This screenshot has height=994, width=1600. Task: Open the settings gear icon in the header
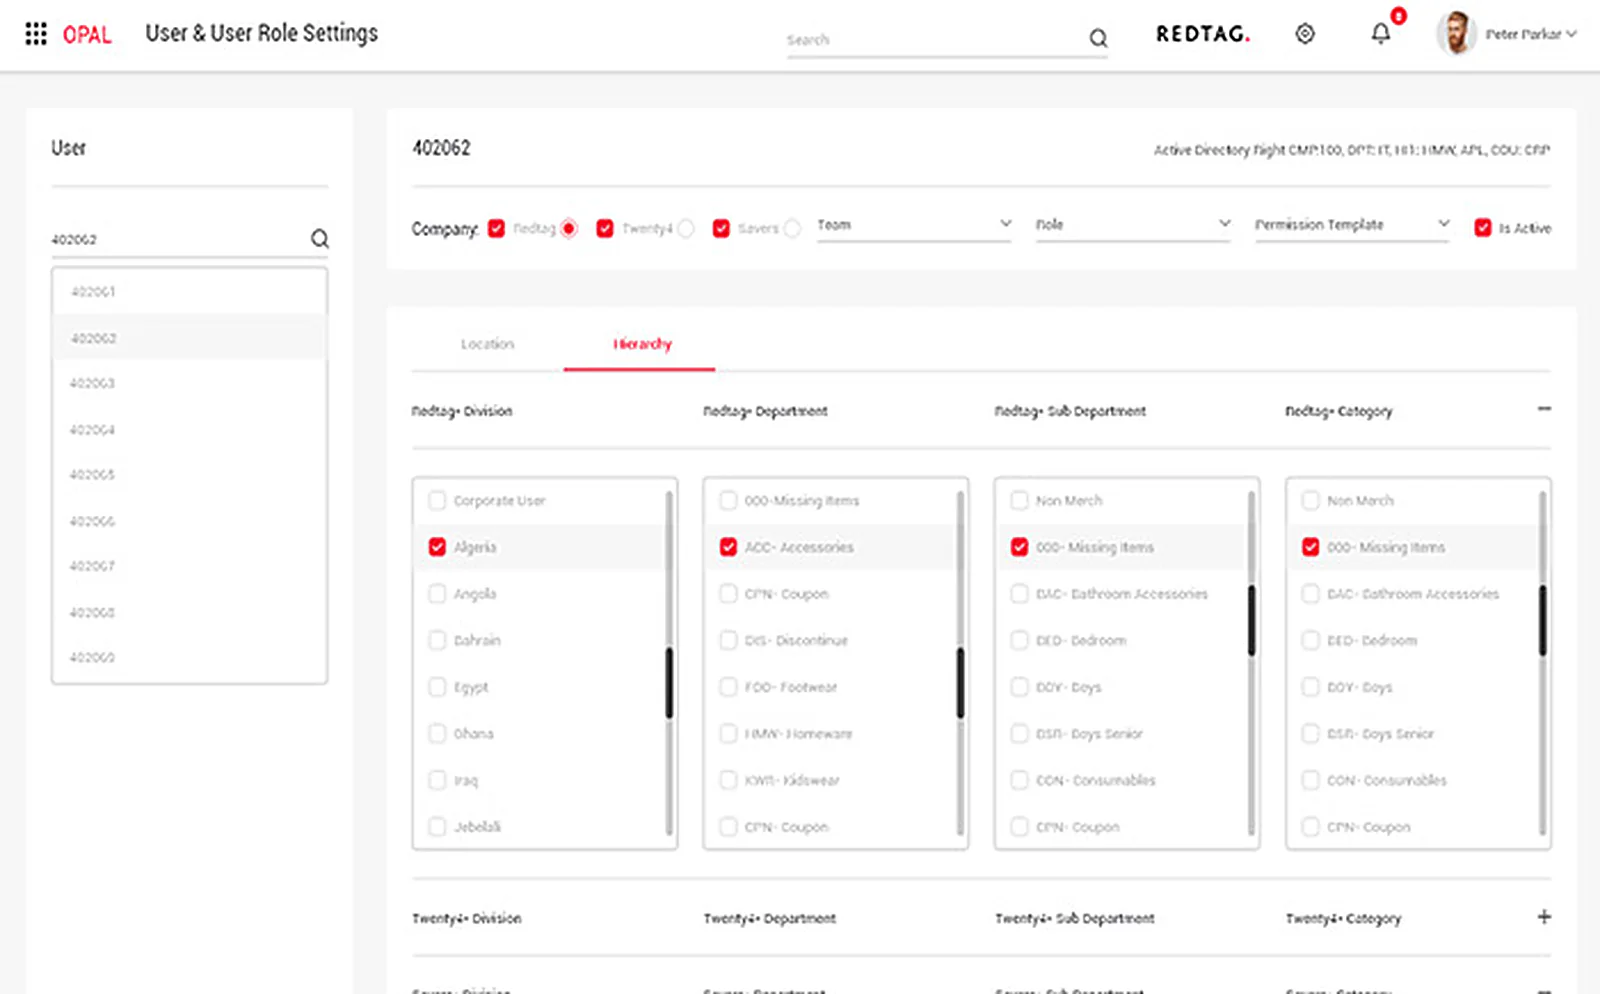pos(1305,34)
